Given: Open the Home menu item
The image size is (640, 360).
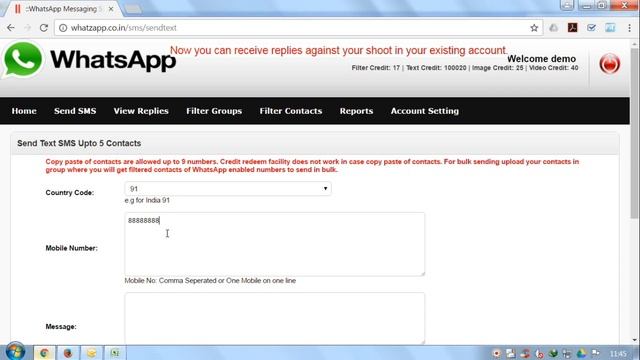Looking at the screenshot, I should [x=24, y=111].
